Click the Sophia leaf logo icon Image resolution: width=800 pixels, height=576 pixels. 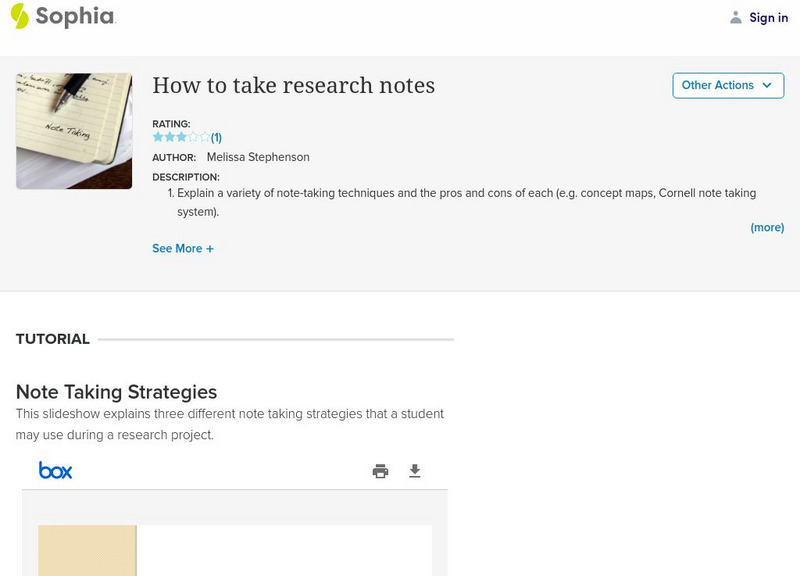tap(19, 16)
